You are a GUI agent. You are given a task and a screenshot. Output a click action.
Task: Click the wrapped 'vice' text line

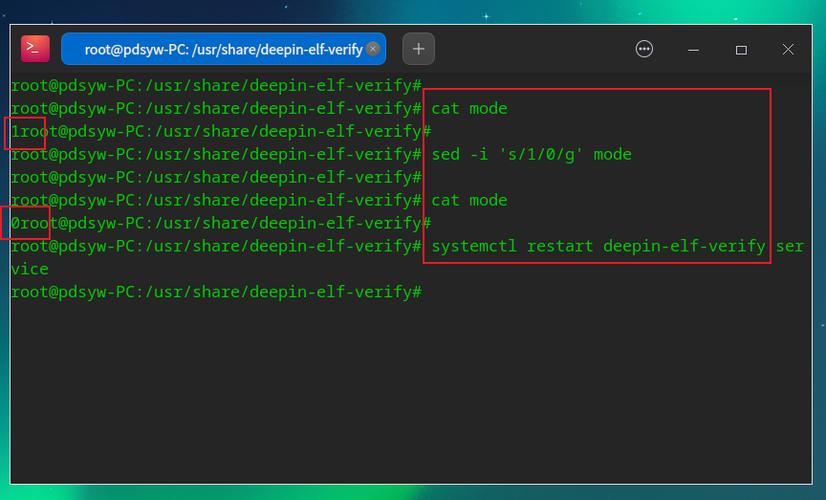pyautogui.click(x=30, y=269)
